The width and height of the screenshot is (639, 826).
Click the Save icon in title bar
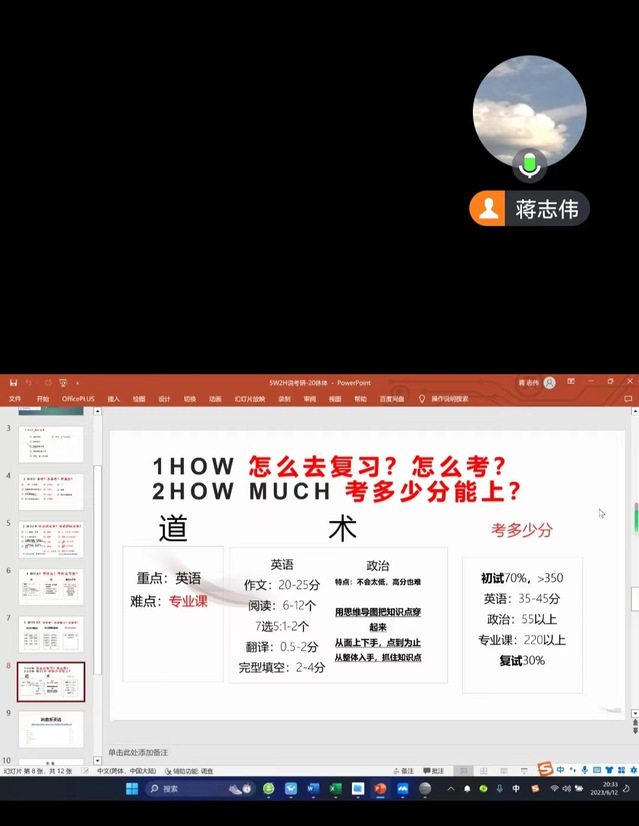(x=13, y=382)
